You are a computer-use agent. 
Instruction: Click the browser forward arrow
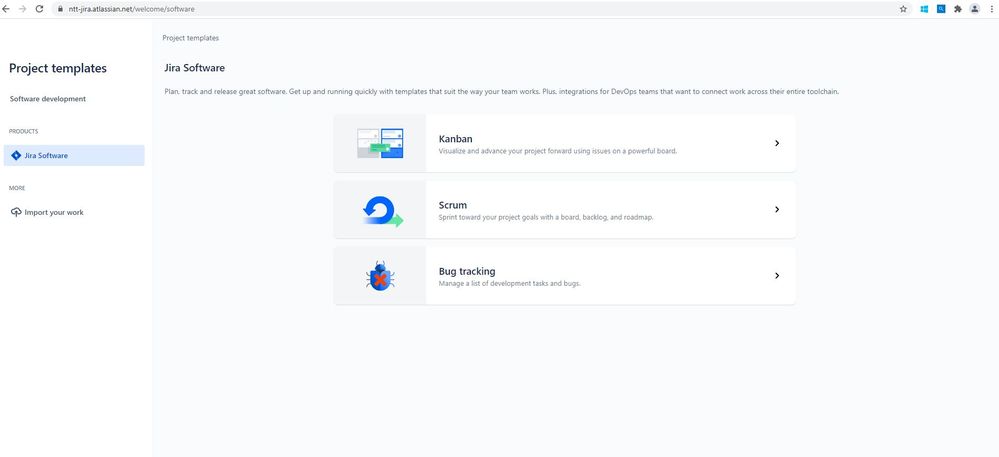coord(23,9)
